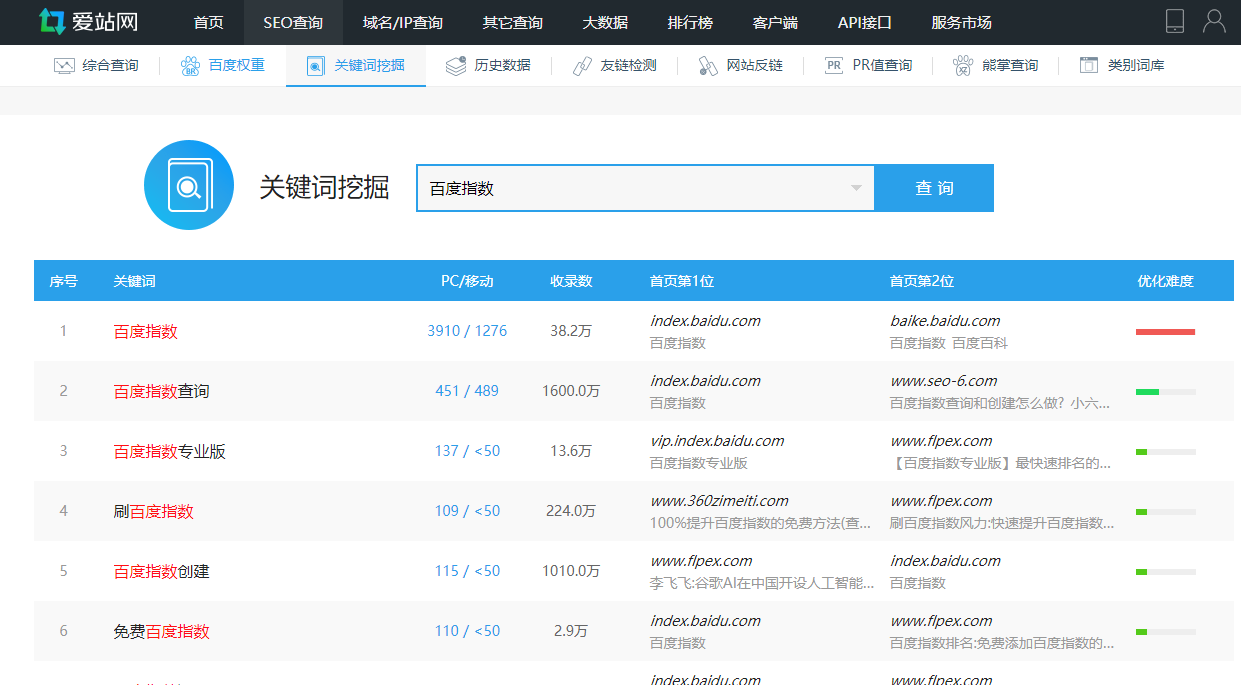Click www.seo-6.com second-place result

point(943,381)
